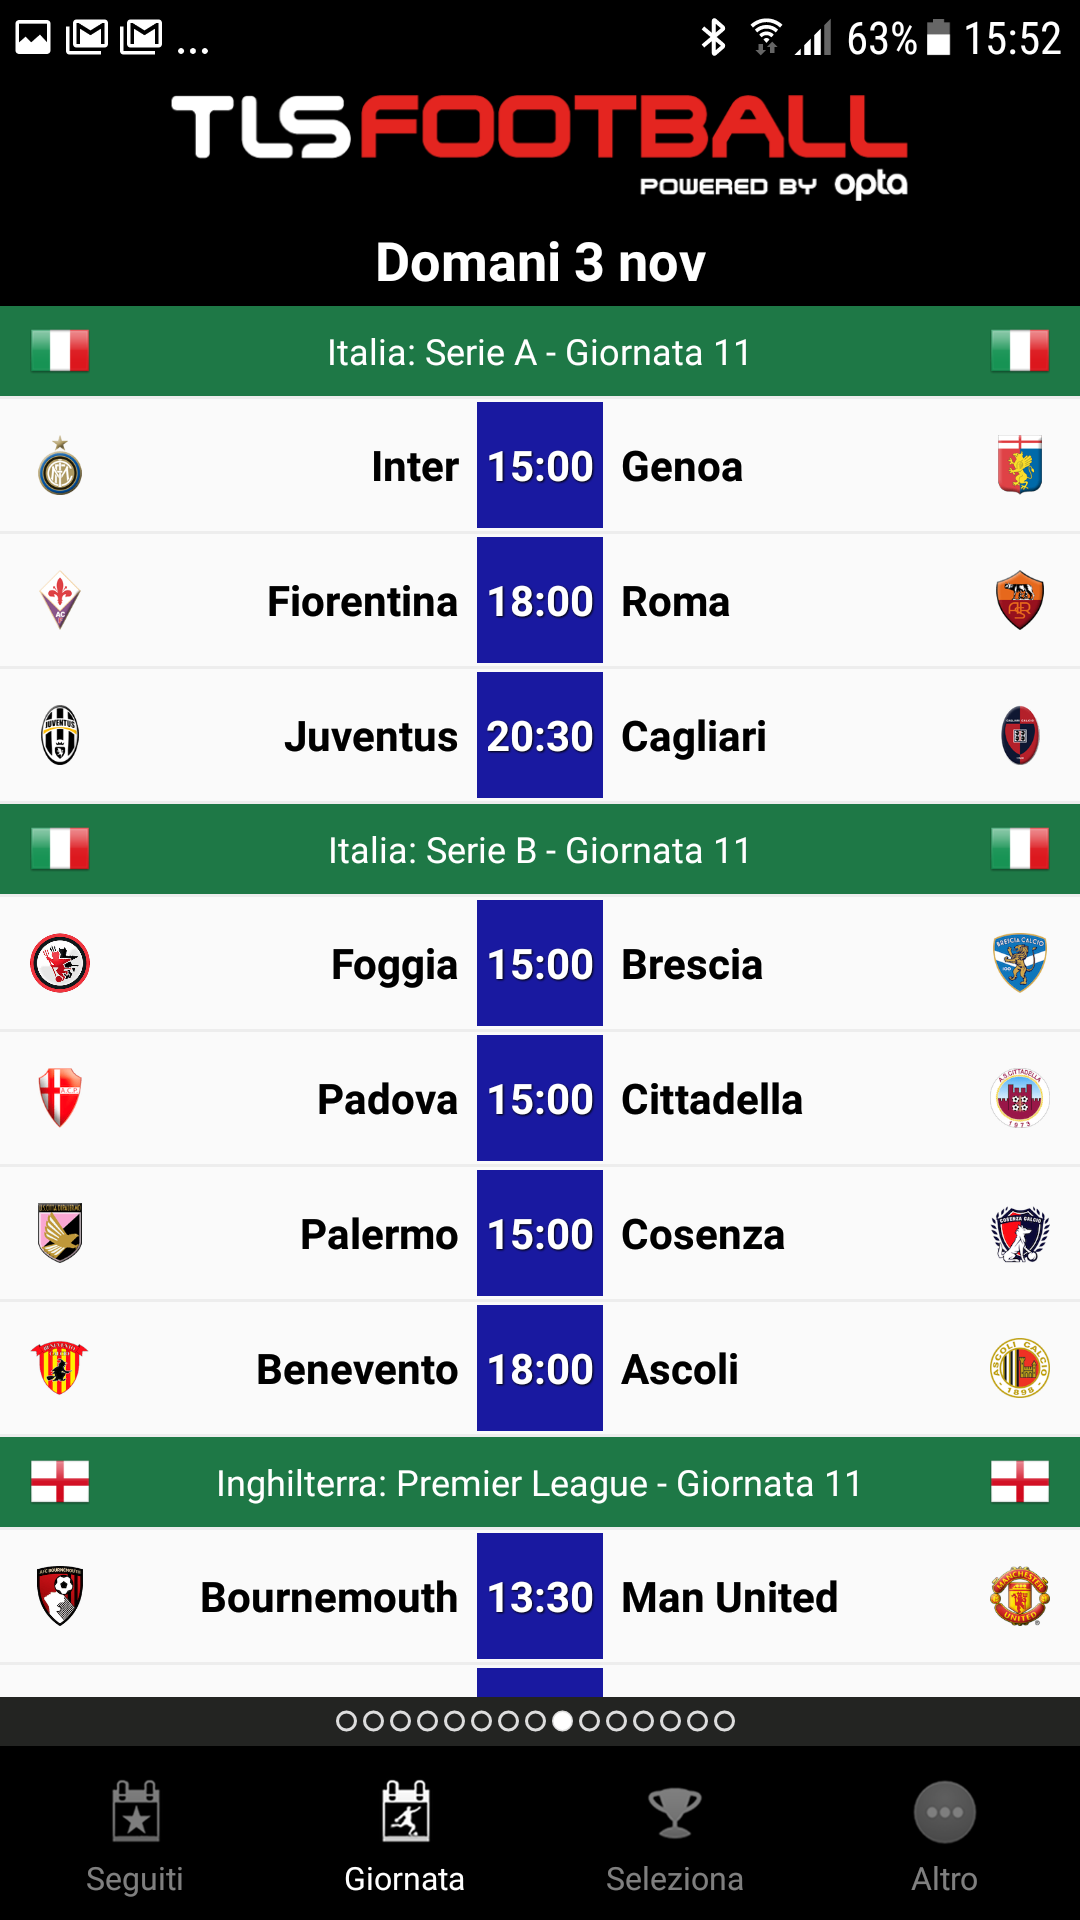This screenshot has width=1080, height=1920.
Task: Select the Giornata tab
Action: [405, 1838]
